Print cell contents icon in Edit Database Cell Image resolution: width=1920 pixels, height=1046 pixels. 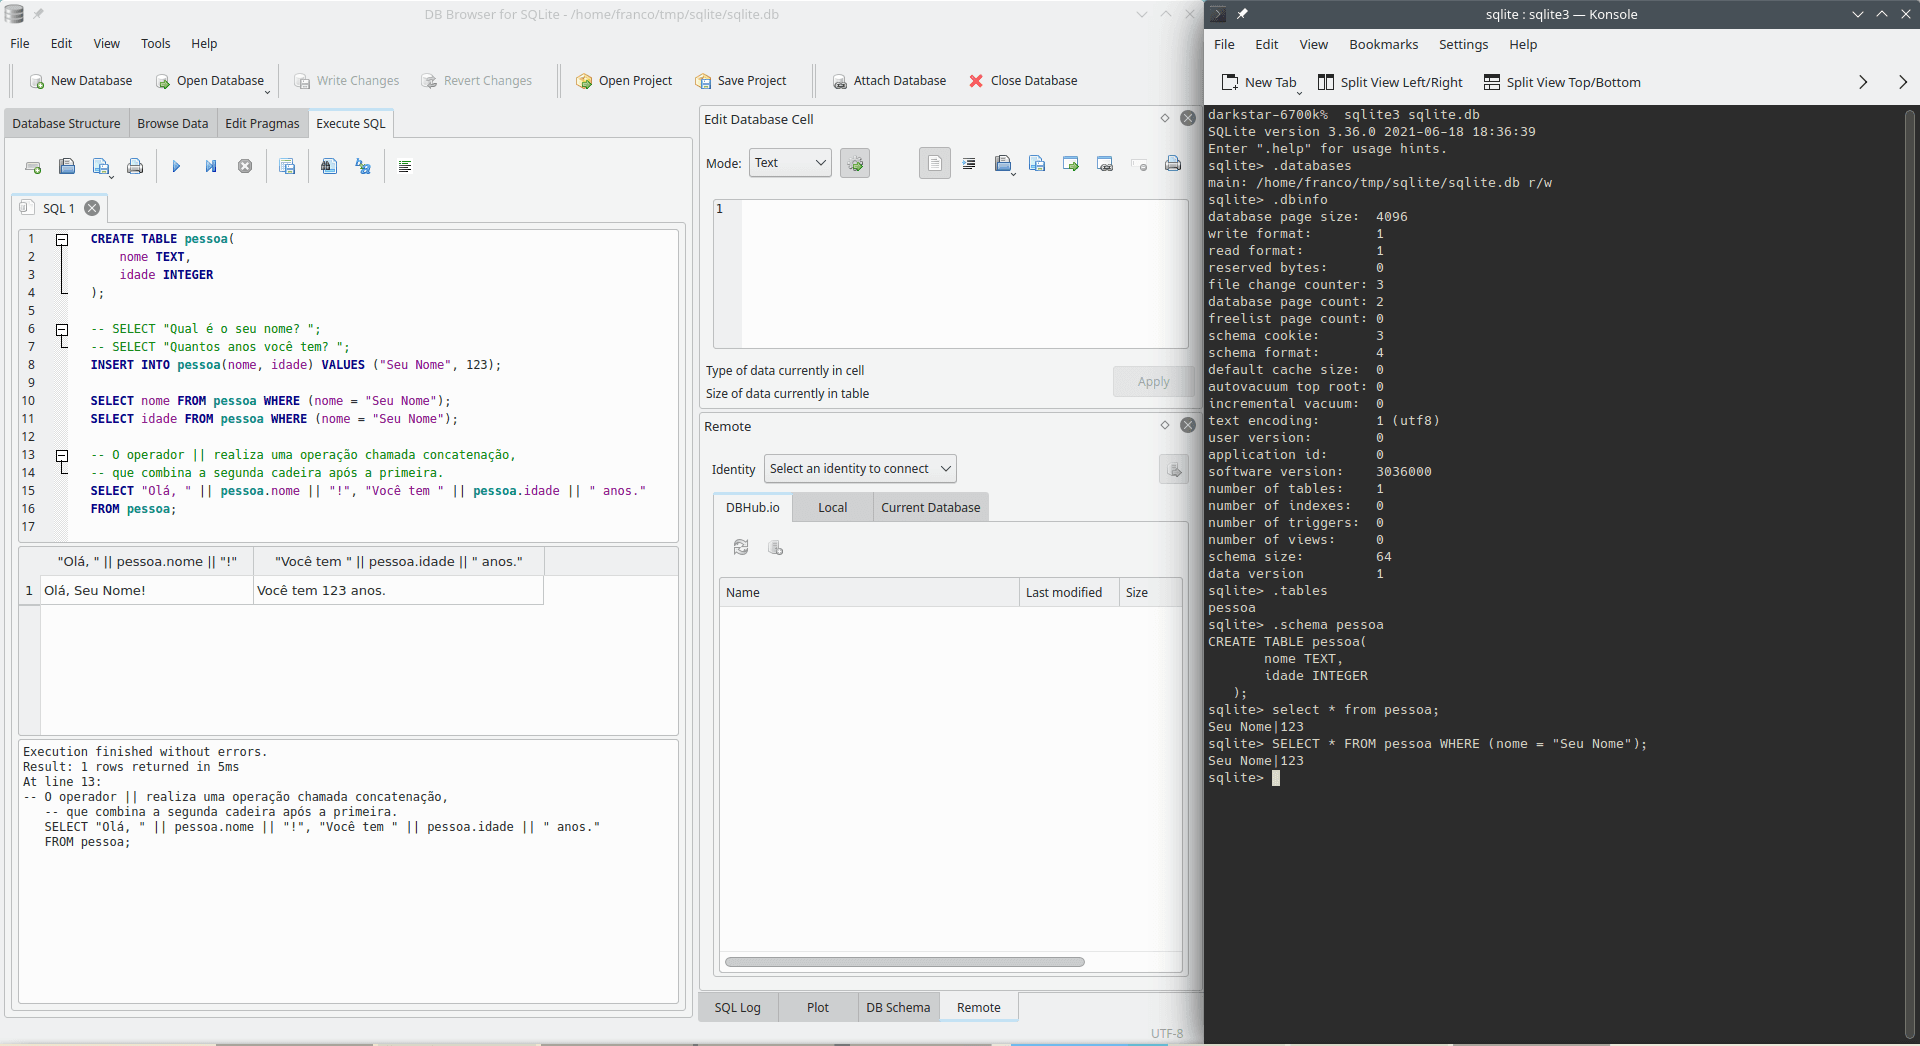pos(1173,163)
